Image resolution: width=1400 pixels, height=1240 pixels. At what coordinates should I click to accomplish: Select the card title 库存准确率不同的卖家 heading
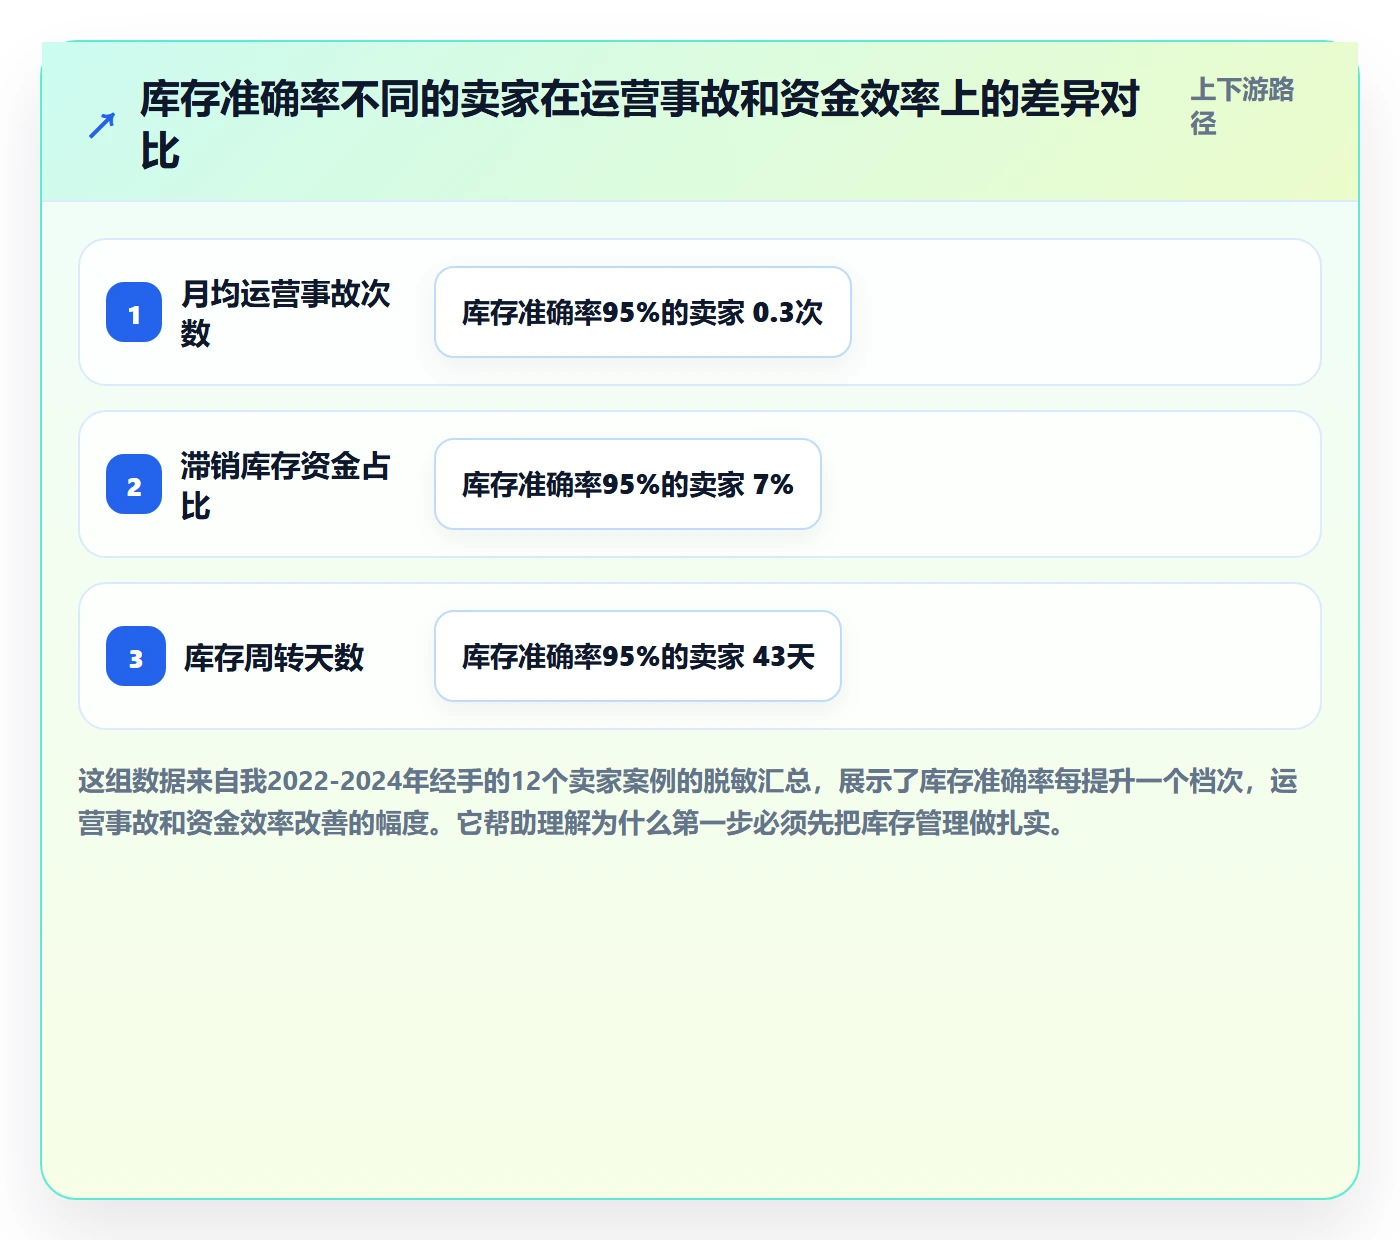(640, 125)
